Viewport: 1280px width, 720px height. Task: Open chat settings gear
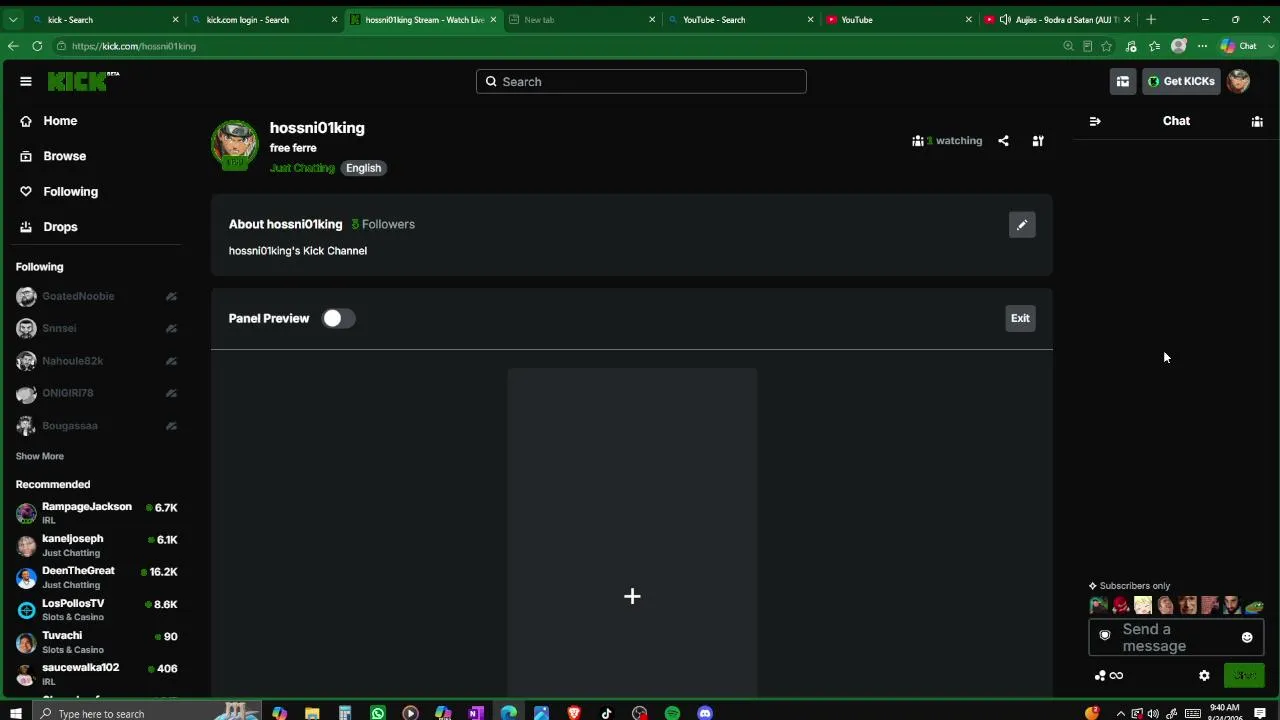pos(1204,676)
